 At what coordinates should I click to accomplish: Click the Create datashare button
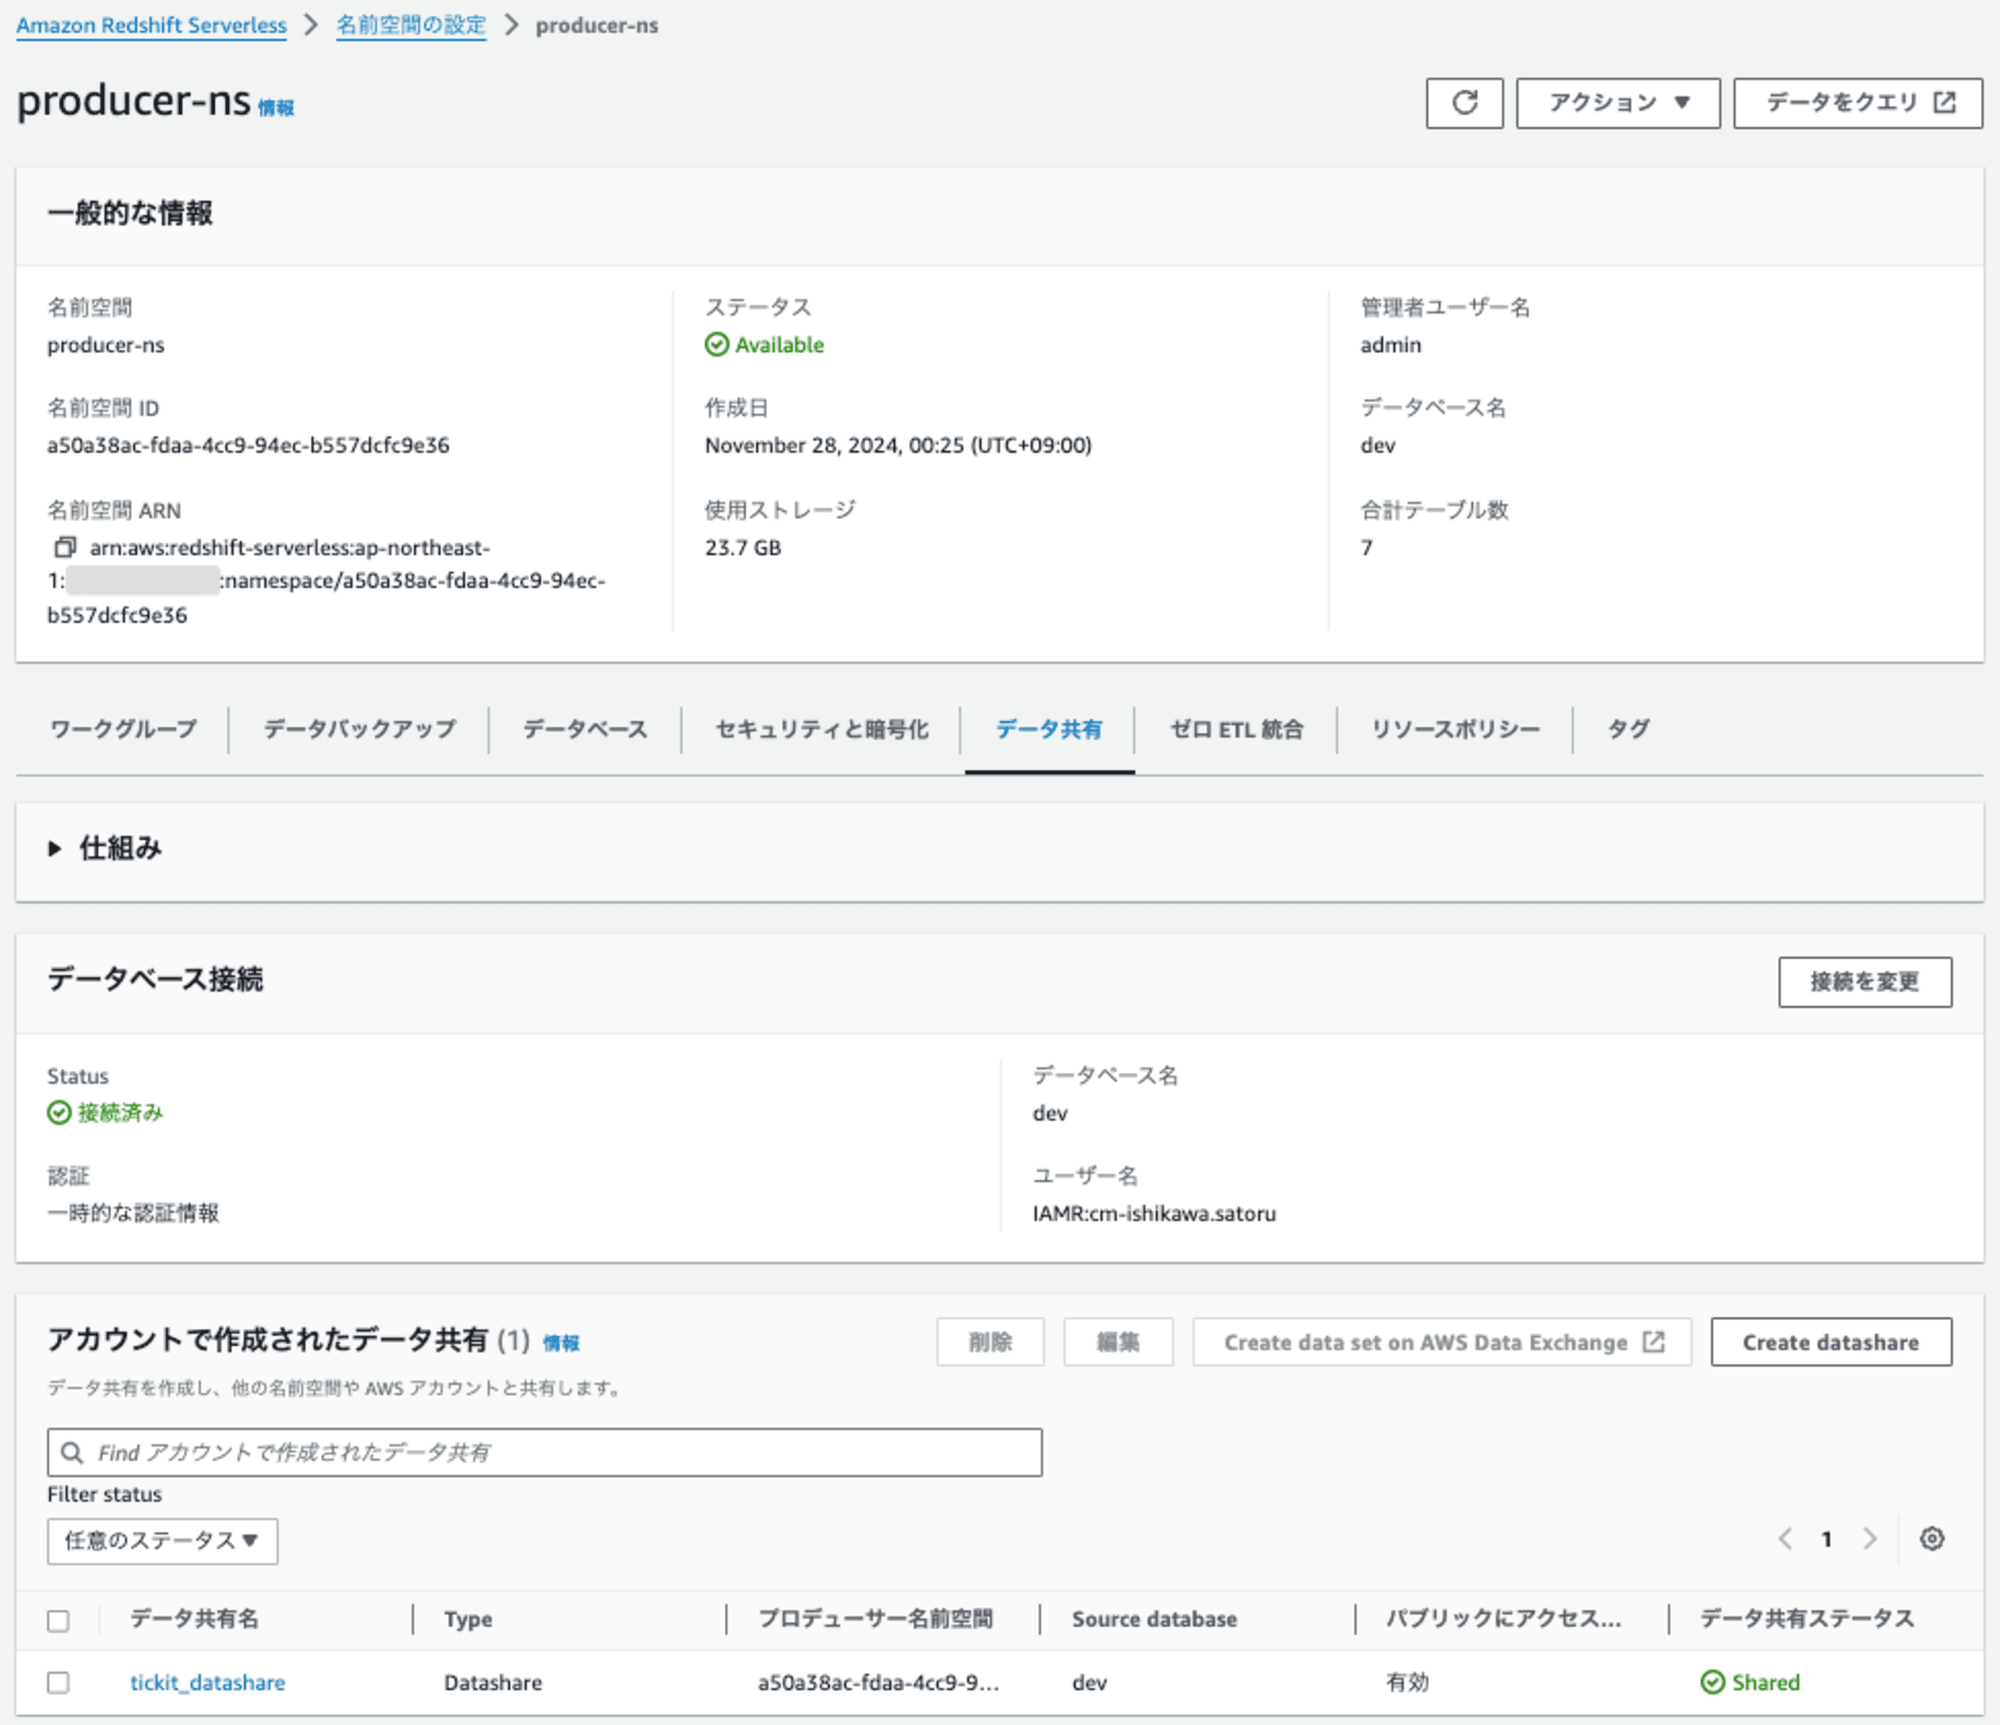(x=1830, y=1342)
